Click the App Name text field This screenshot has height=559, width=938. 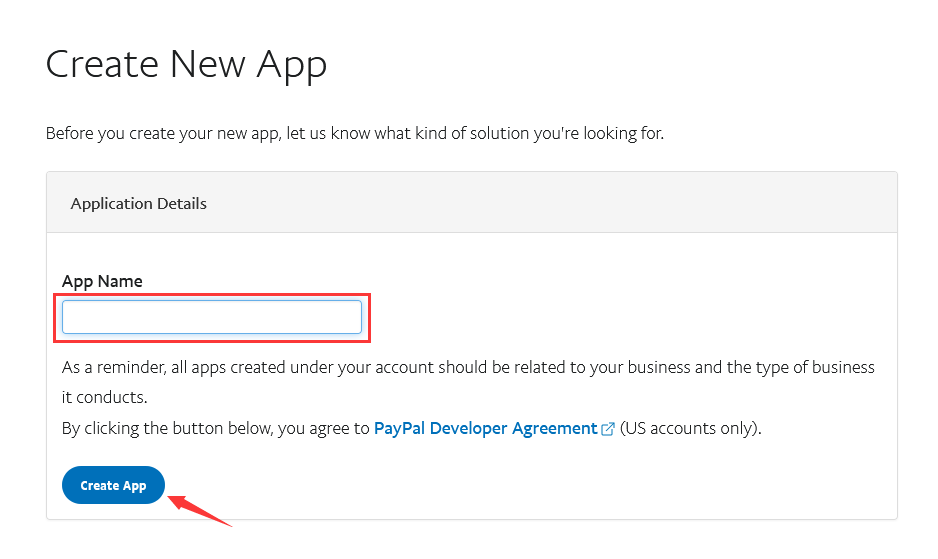(x=211, y=317)
